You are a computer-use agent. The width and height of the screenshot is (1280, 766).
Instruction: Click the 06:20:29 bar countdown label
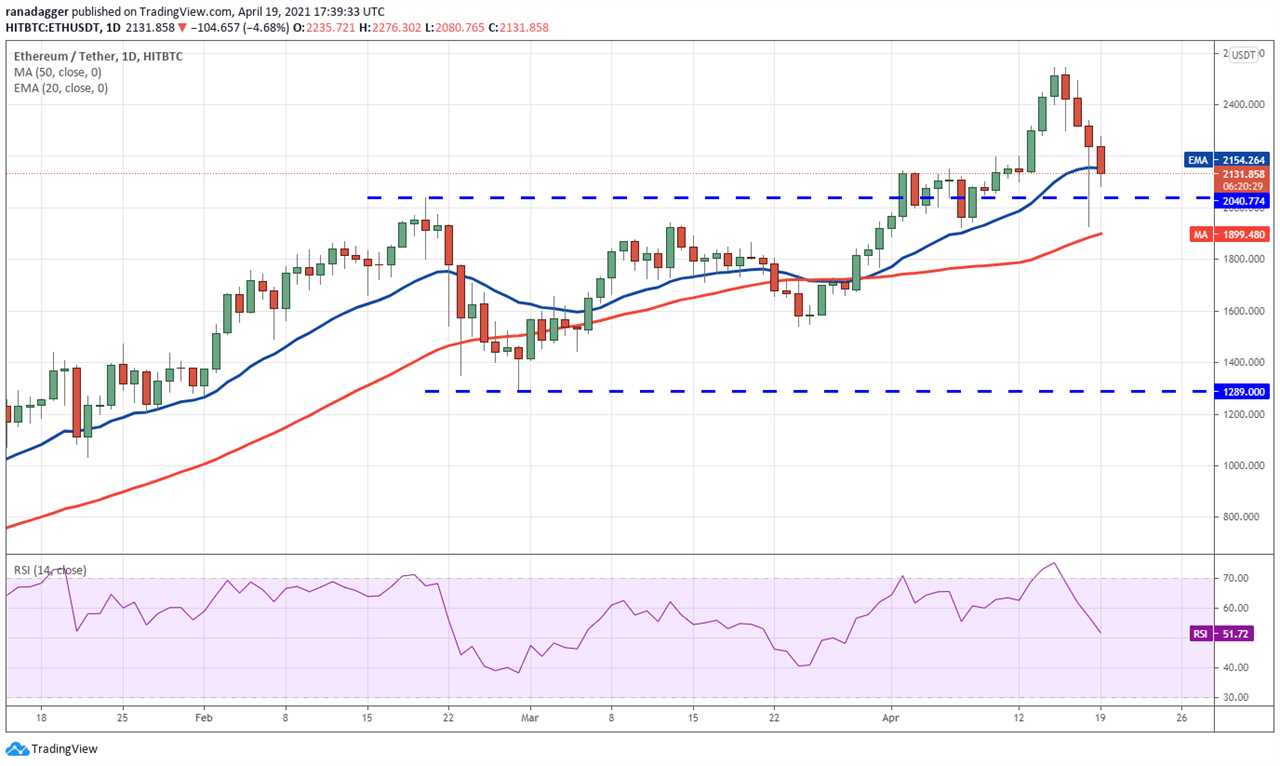coord(1241,186)
